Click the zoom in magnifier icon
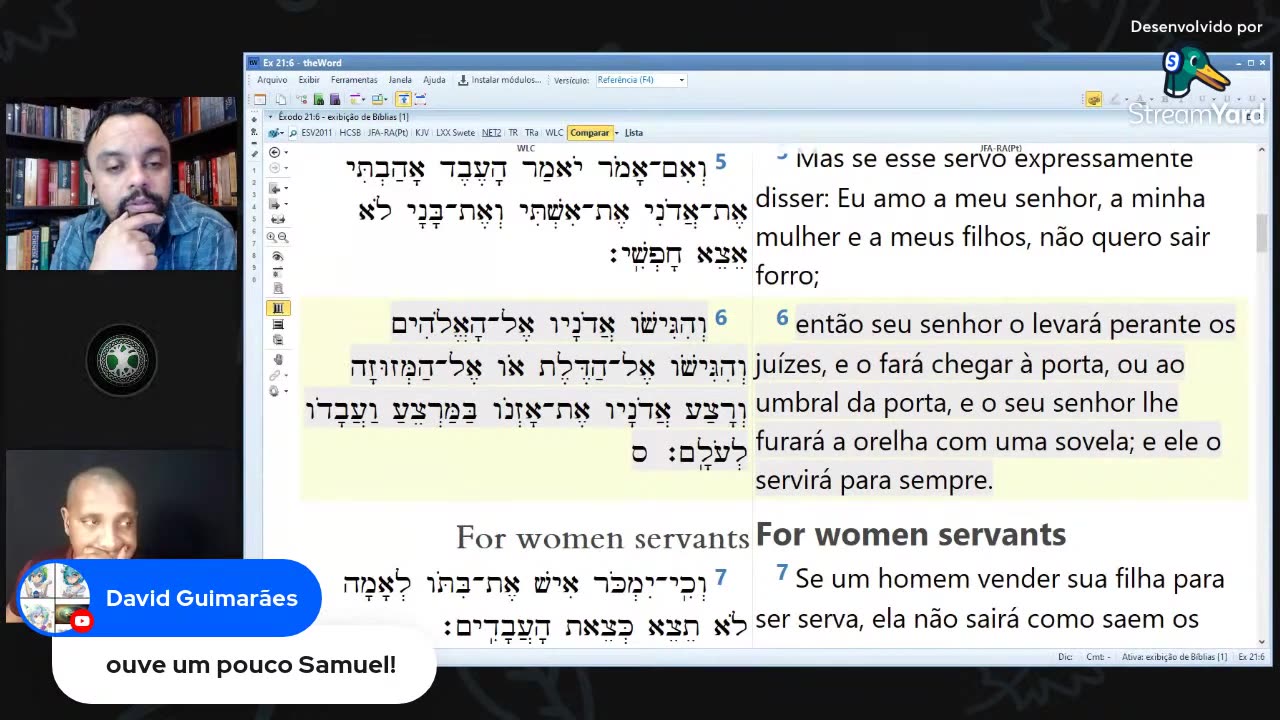 tap(271, 237)
